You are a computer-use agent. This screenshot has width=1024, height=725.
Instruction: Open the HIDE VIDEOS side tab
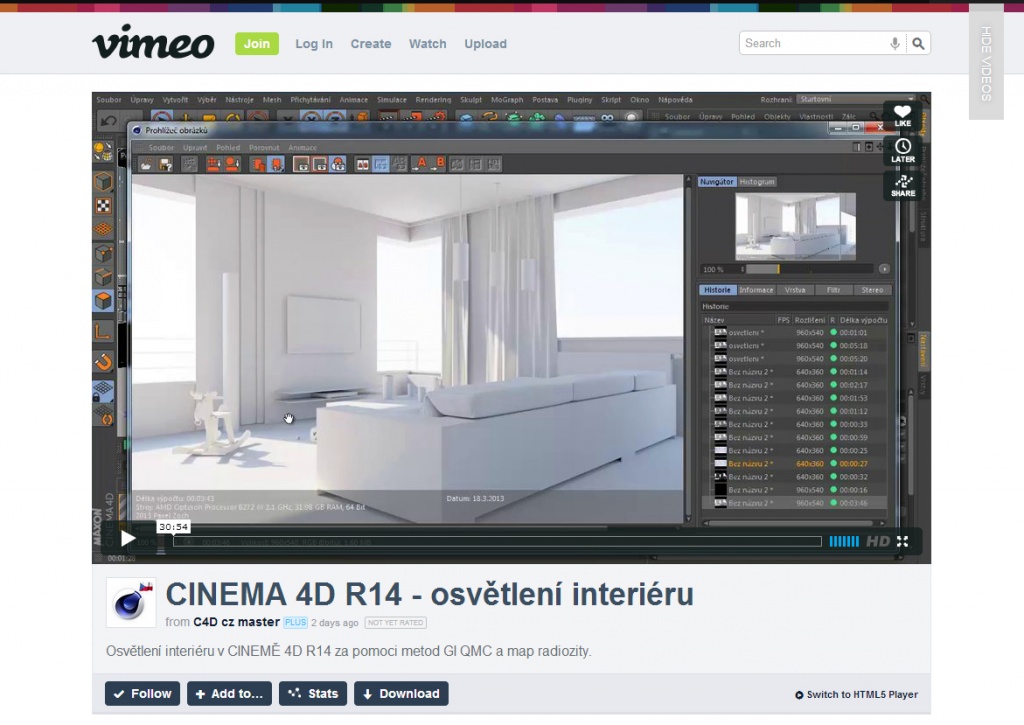(x=986, y=63)
